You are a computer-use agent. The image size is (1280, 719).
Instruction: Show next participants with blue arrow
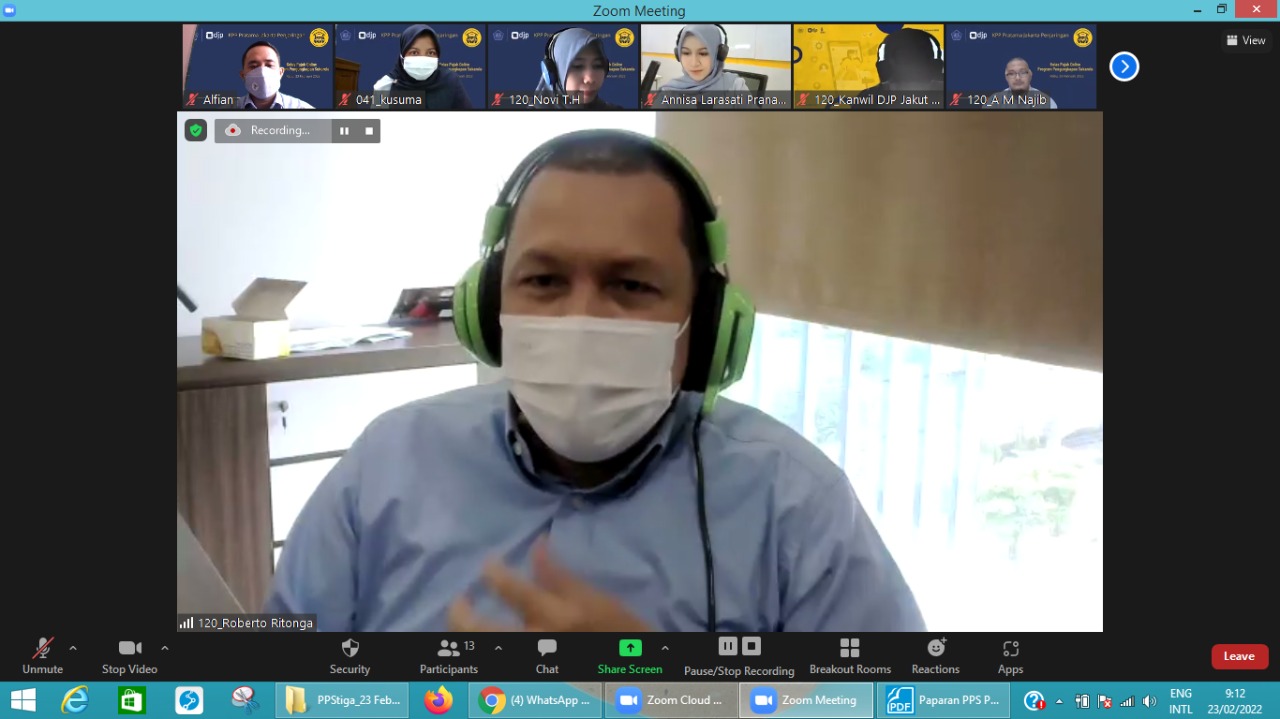pos(1124,67)
